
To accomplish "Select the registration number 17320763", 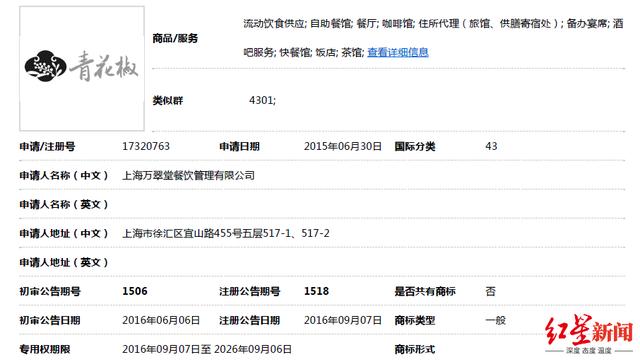I will click(146, 146).
